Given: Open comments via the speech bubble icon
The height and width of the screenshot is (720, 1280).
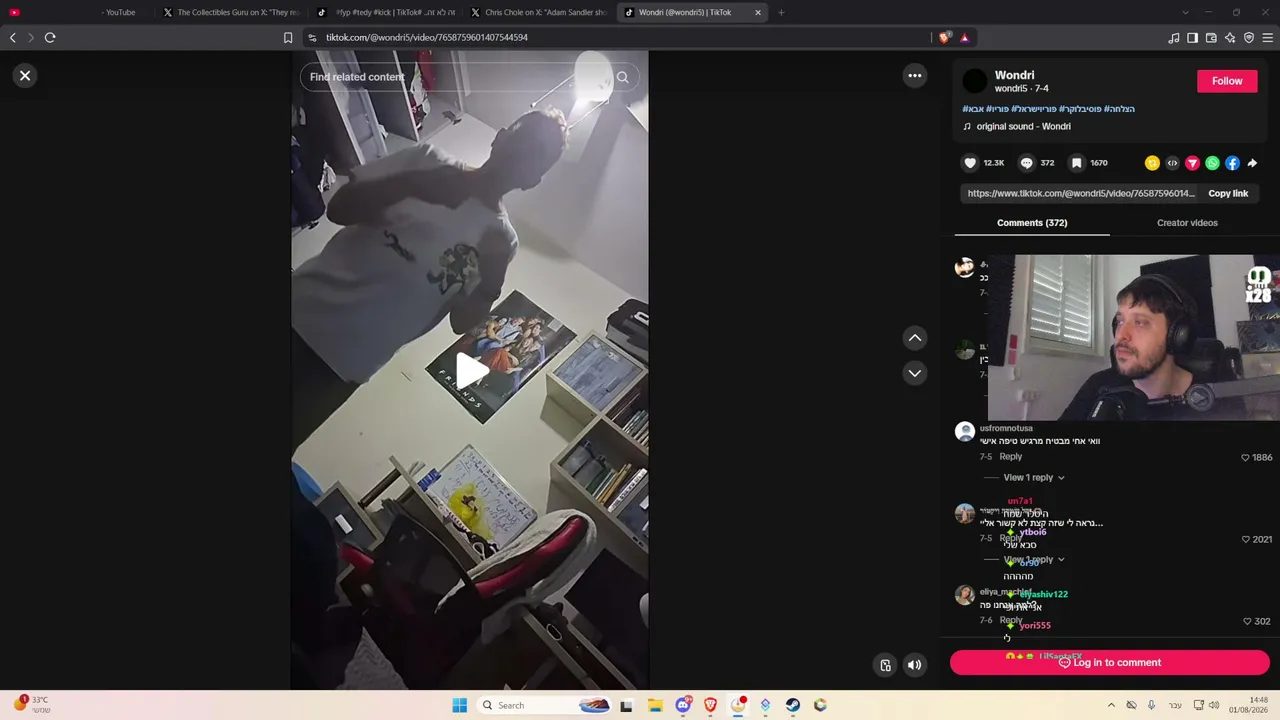Looking at the screenshot, I should 1026,163.
